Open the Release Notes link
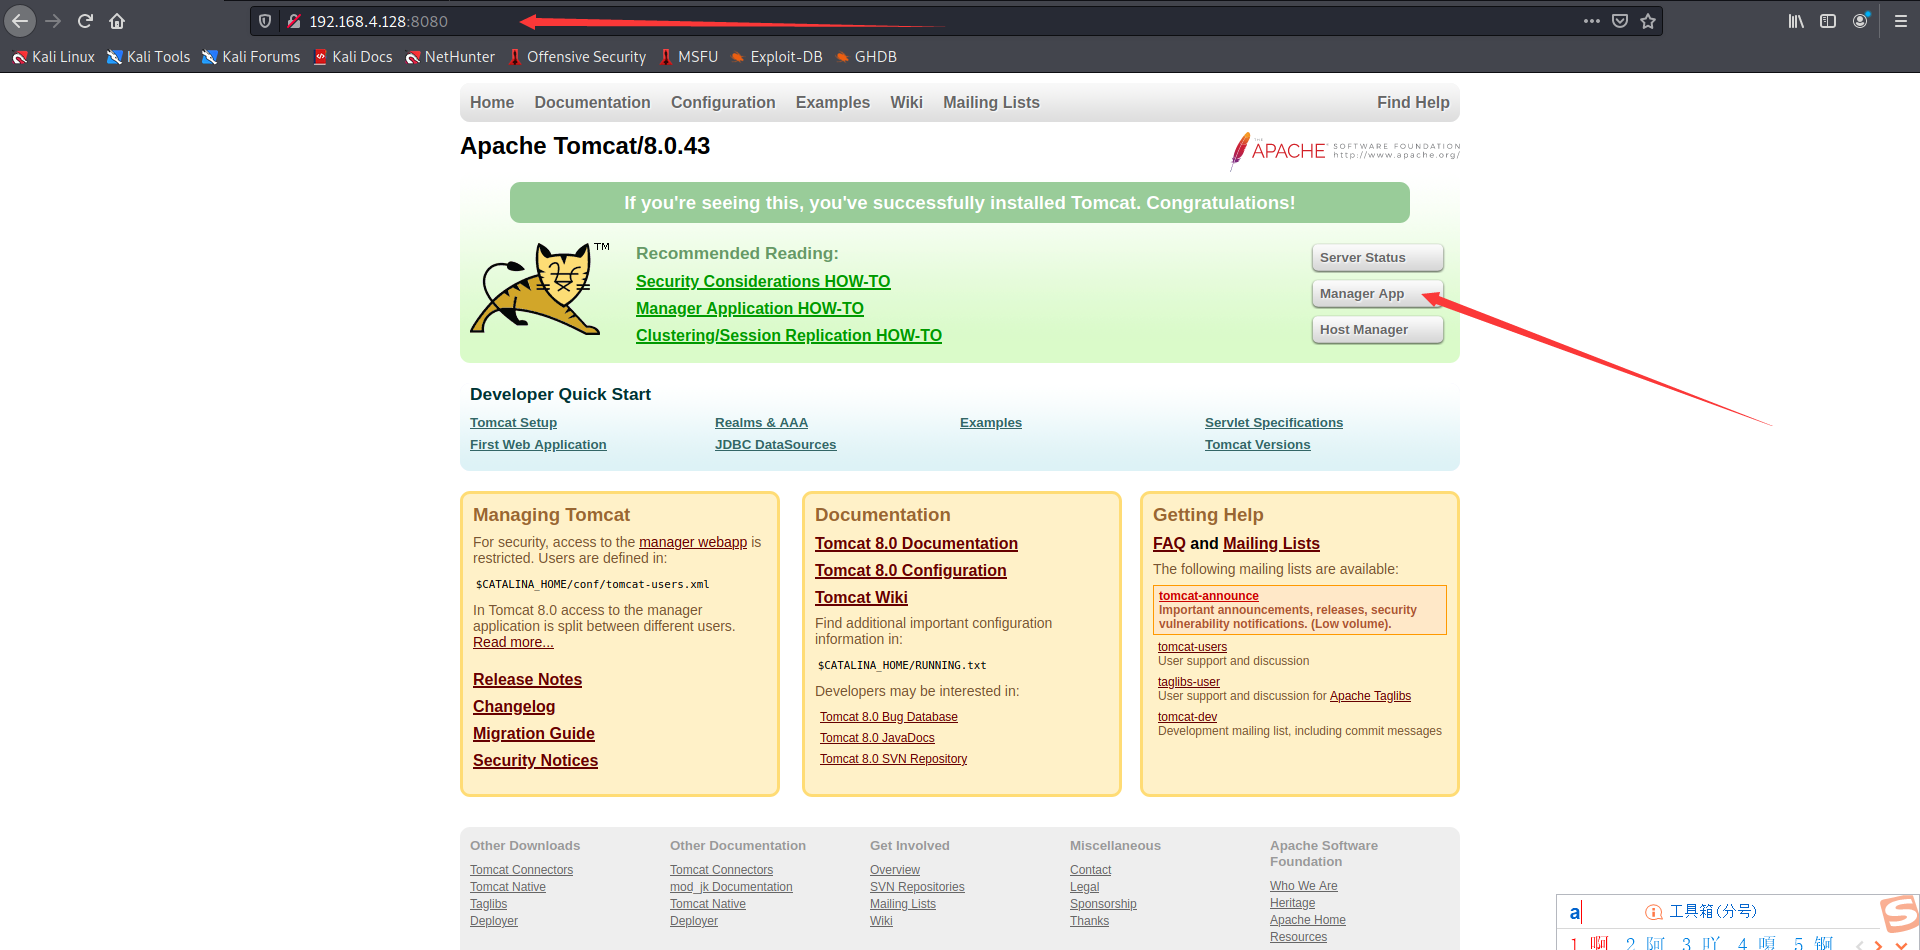1920x950 pixels. [x=527, y=680]
